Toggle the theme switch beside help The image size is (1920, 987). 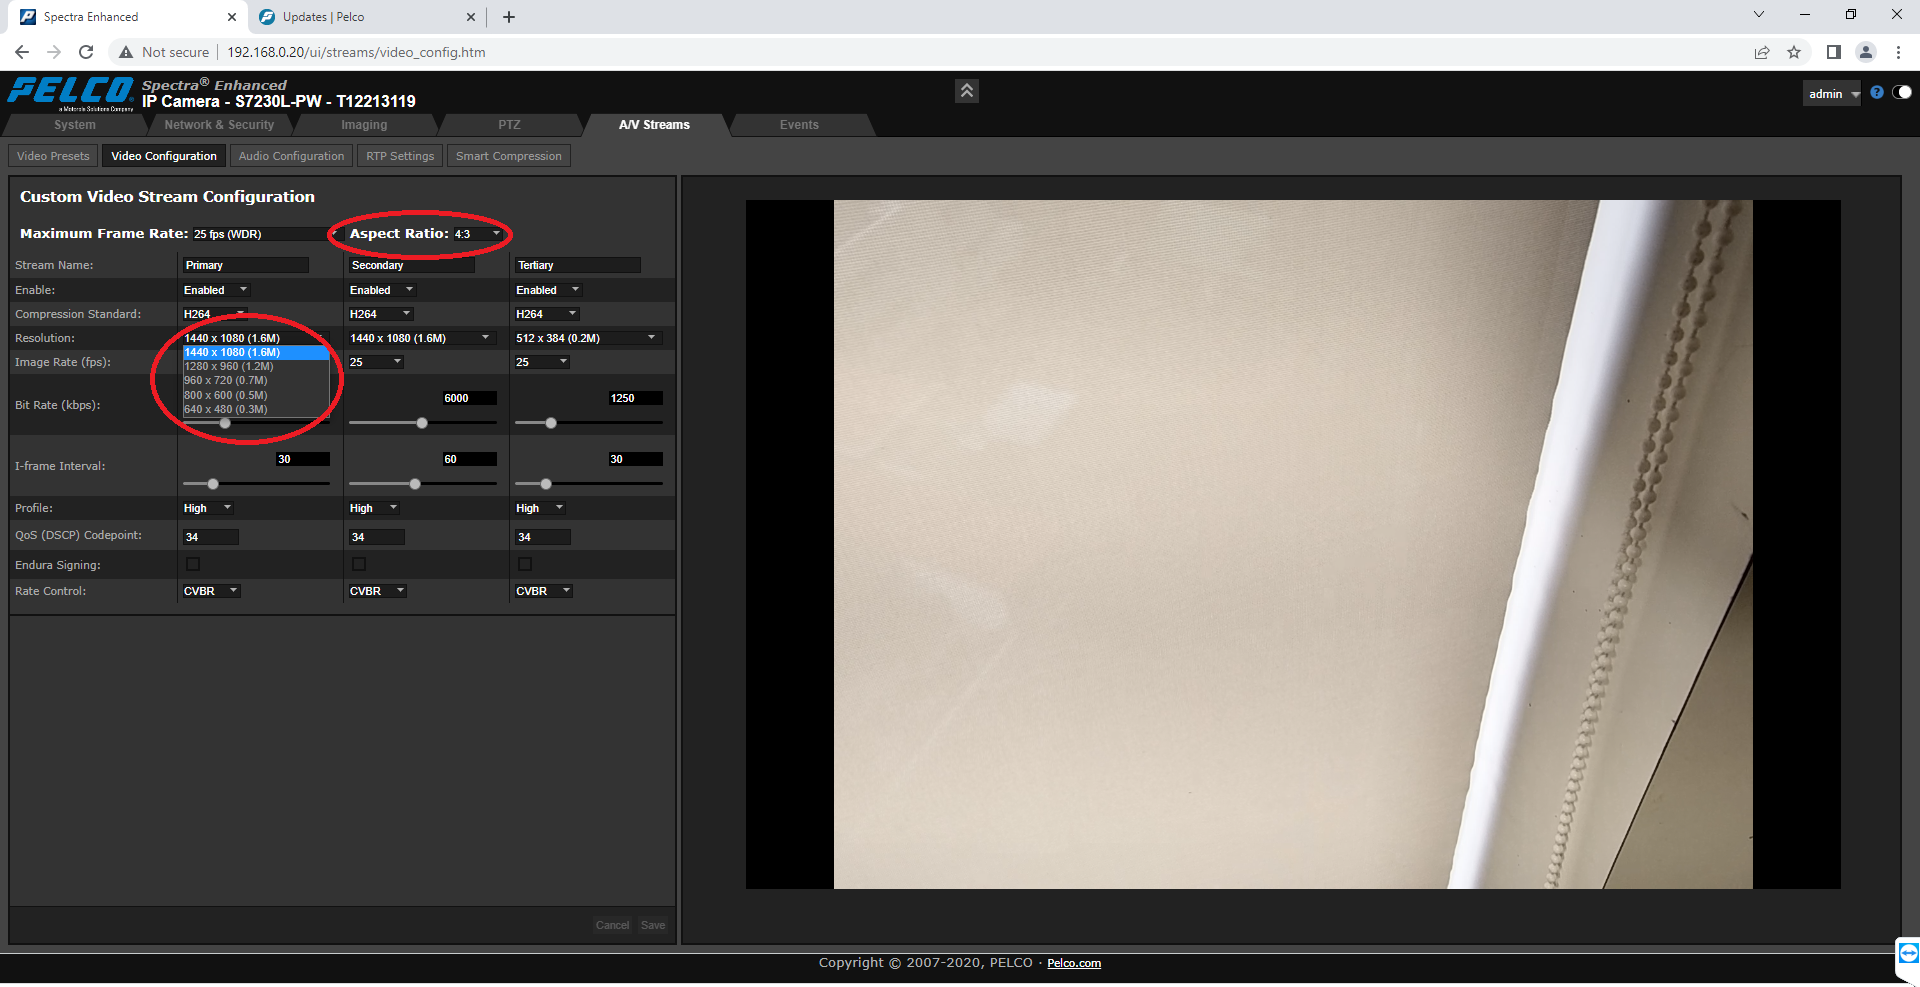[1902, 92]
